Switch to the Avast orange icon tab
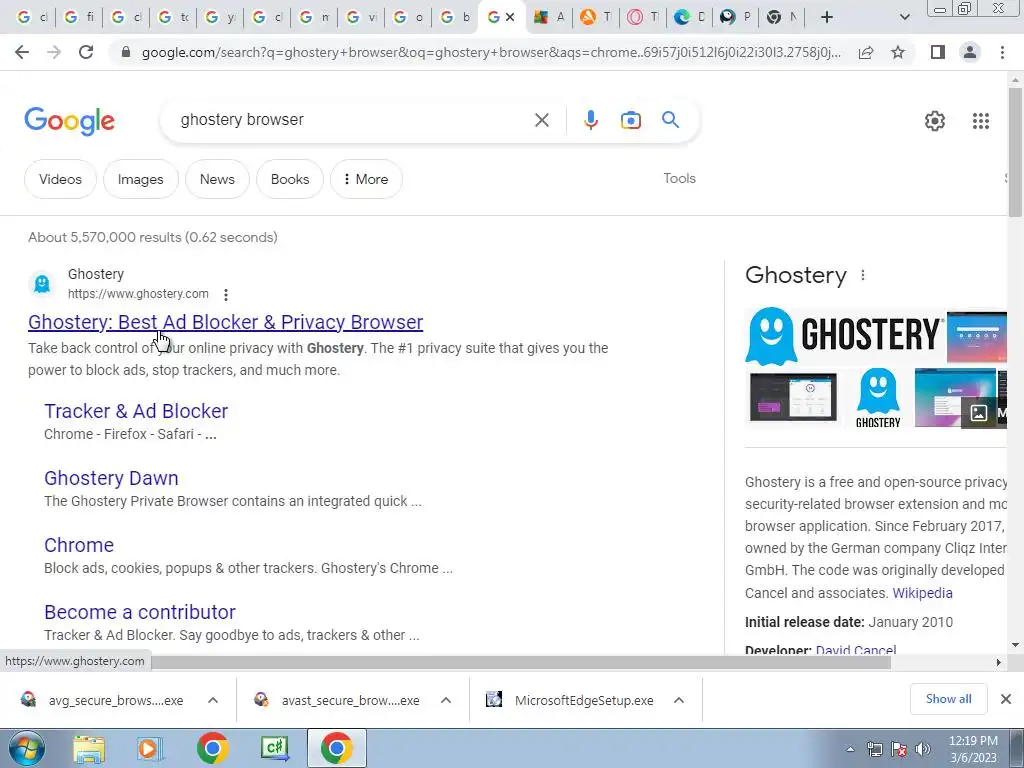Screen dimensions: 1024x768 pos(596,17)
